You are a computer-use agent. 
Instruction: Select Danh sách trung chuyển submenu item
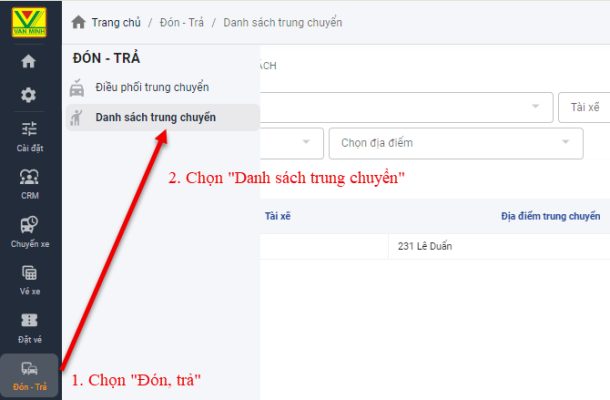155,118
